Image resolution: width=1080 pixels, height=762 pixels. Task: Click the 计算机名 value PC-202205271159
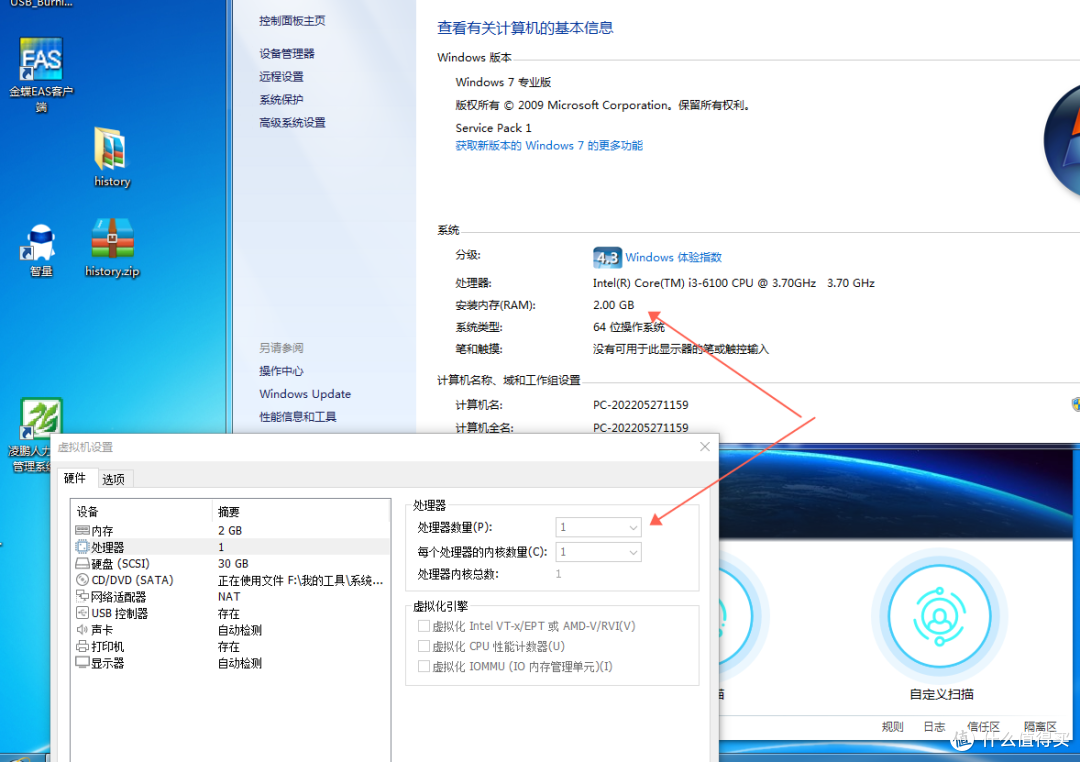coord(641,404)
